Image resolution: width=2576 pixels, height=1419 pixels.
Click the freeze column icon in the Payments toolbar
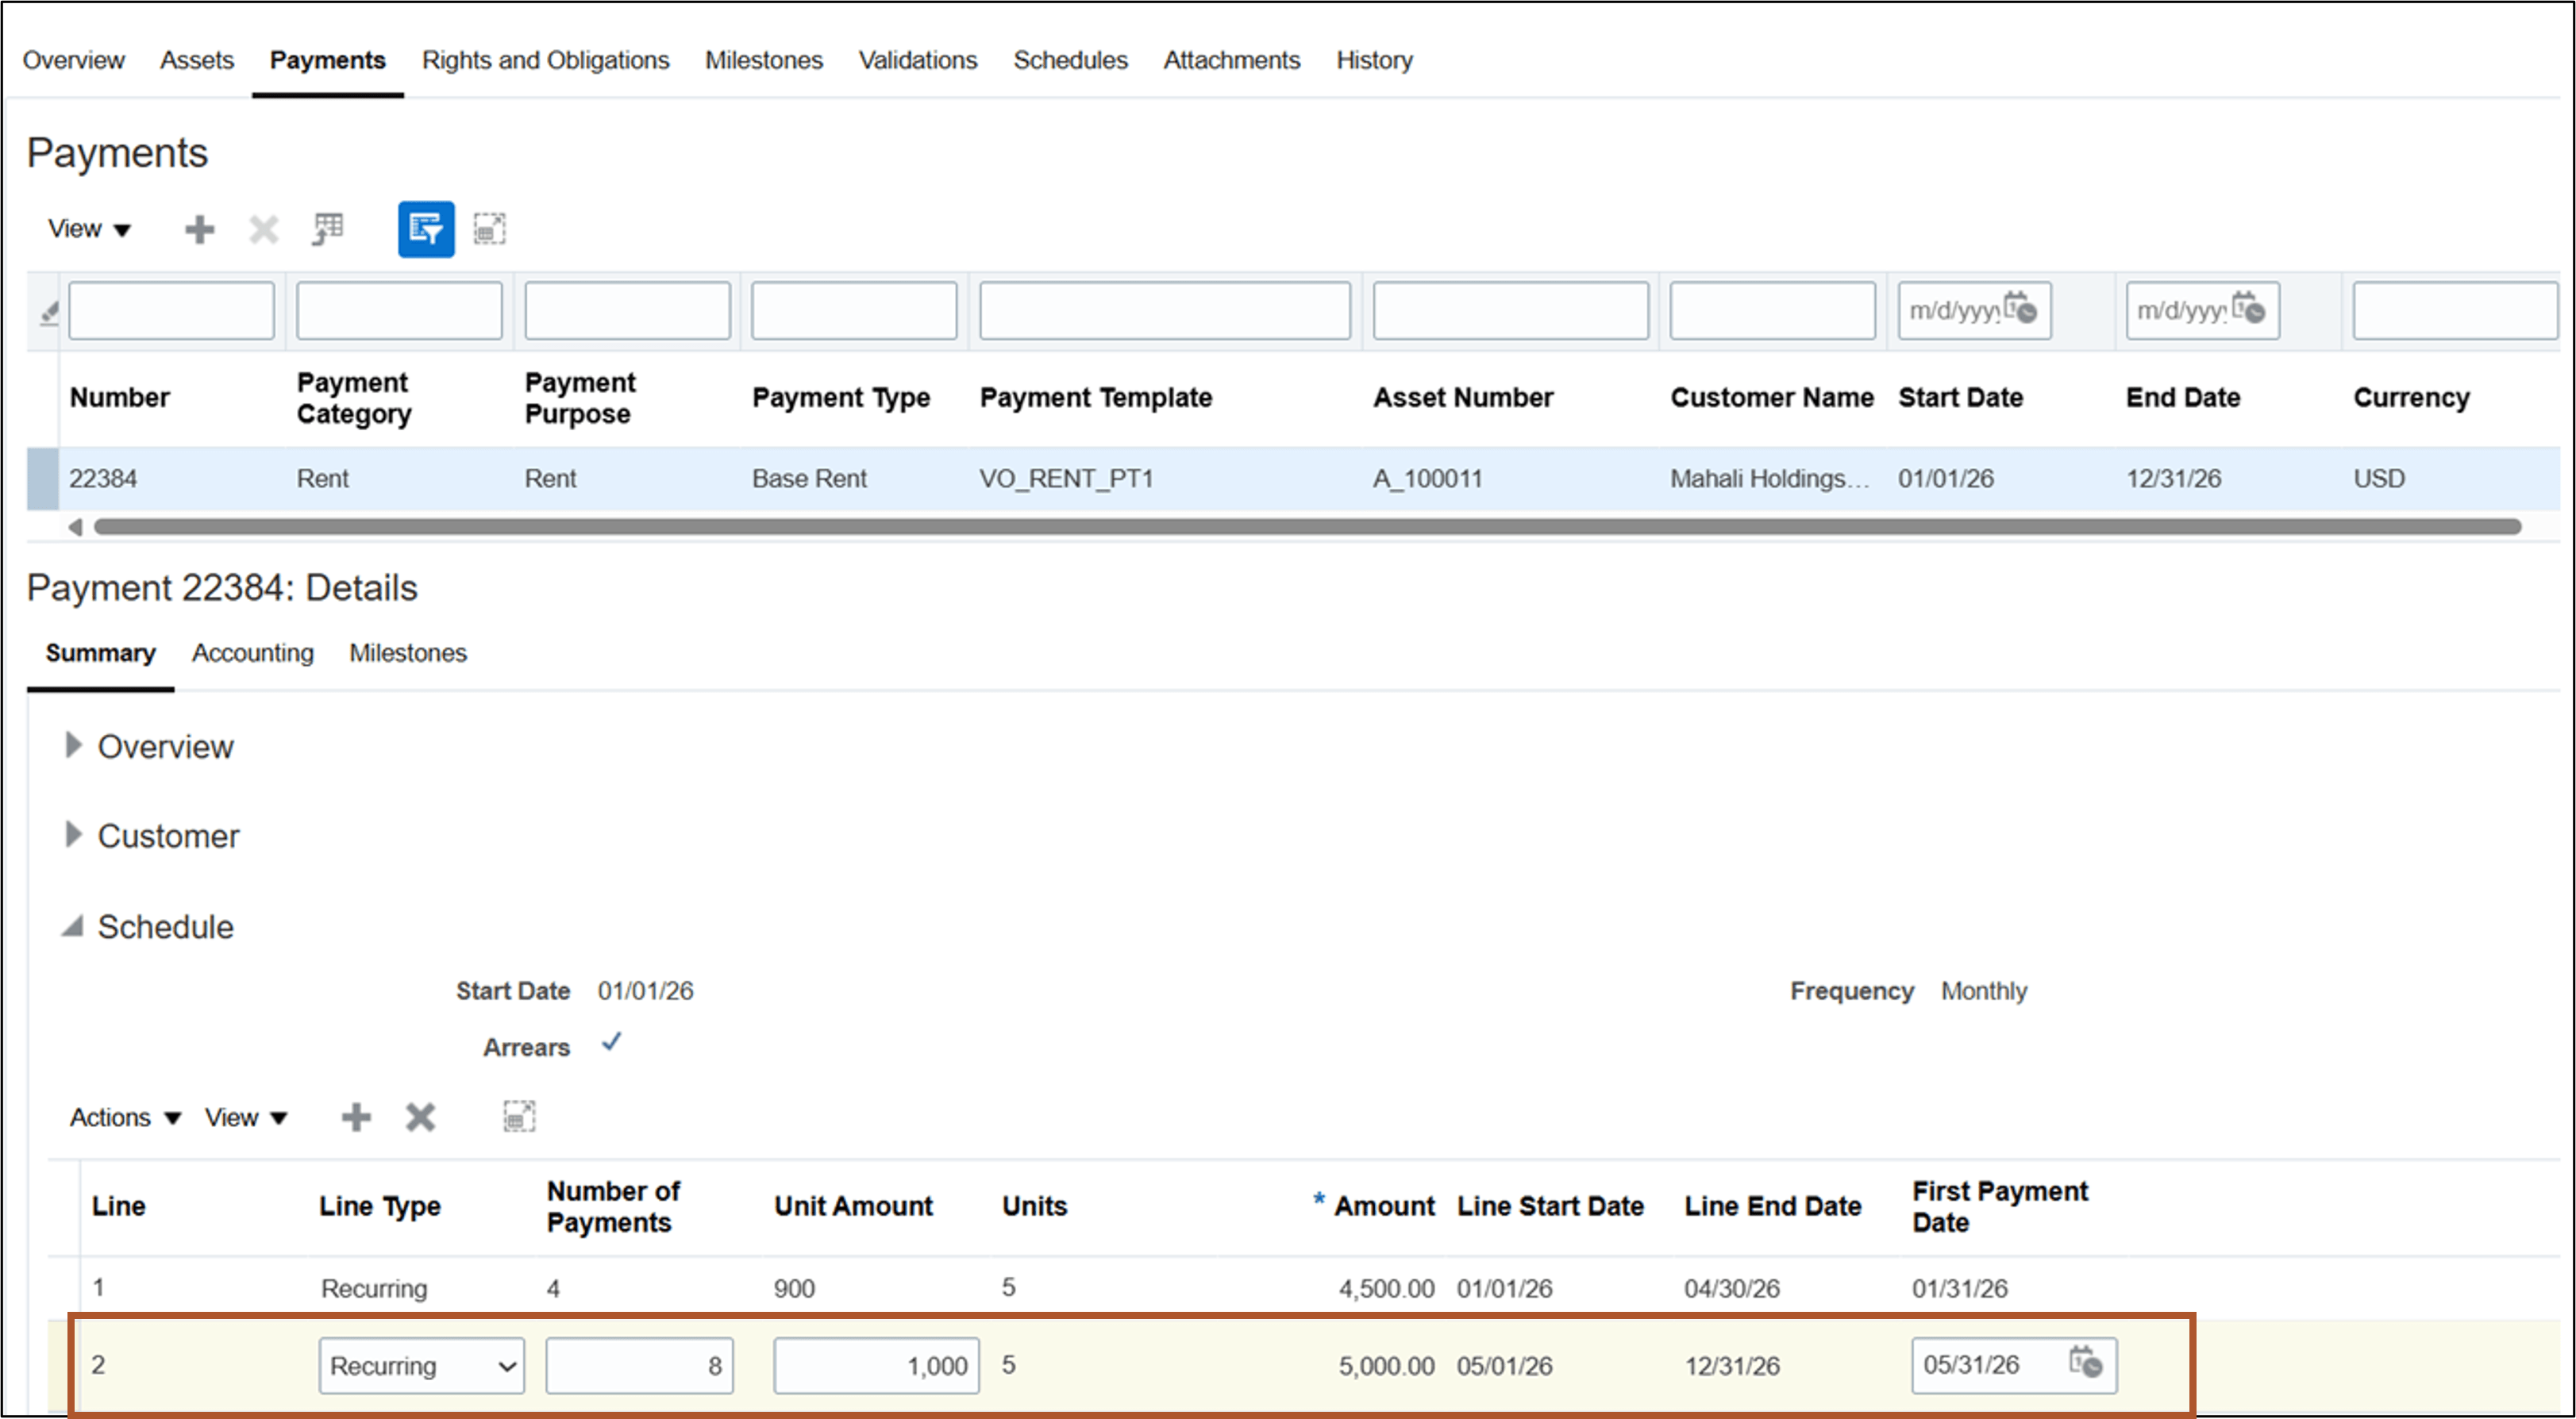328,229
